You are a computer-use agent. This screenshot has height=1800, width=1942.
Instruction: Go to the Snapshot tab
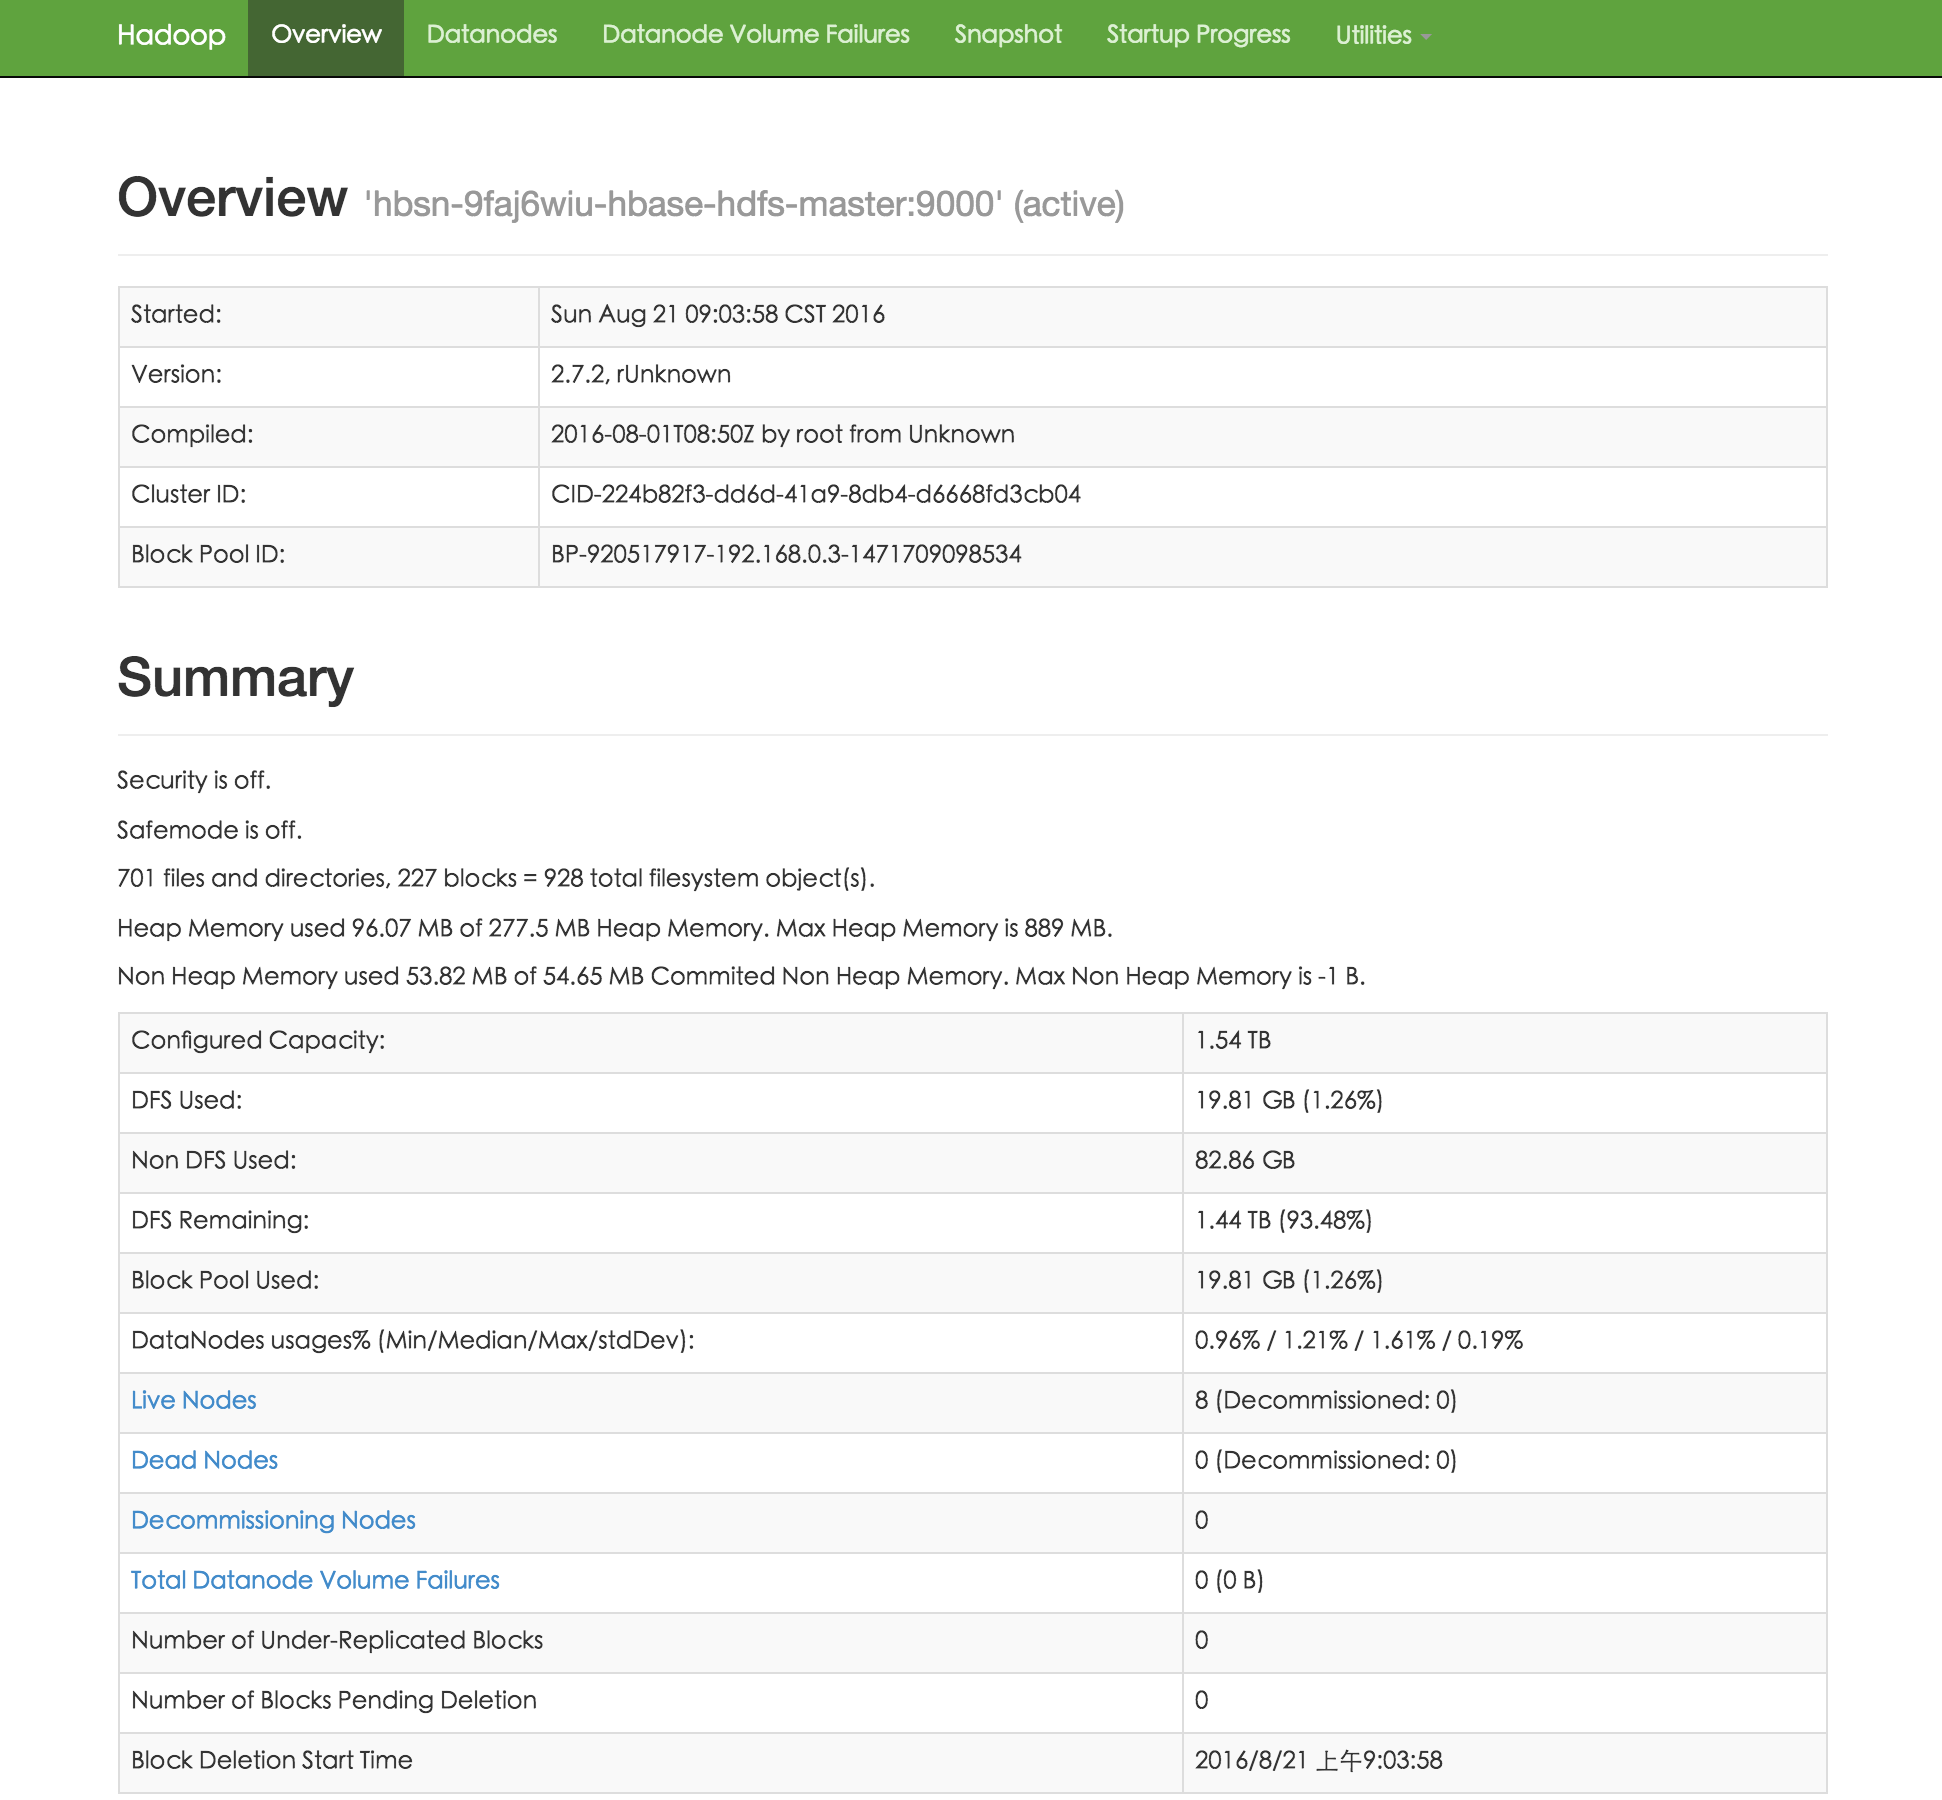tap(1007, 35)
